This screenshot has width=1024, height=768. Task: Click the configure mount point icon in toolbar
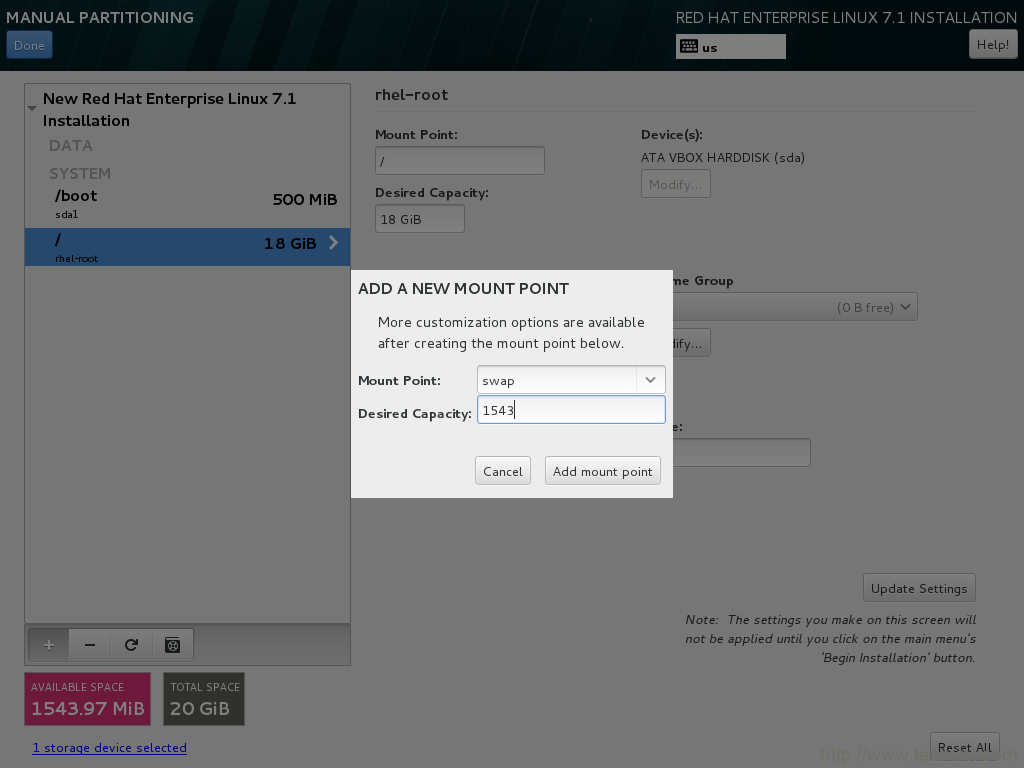tap(172, 645)
